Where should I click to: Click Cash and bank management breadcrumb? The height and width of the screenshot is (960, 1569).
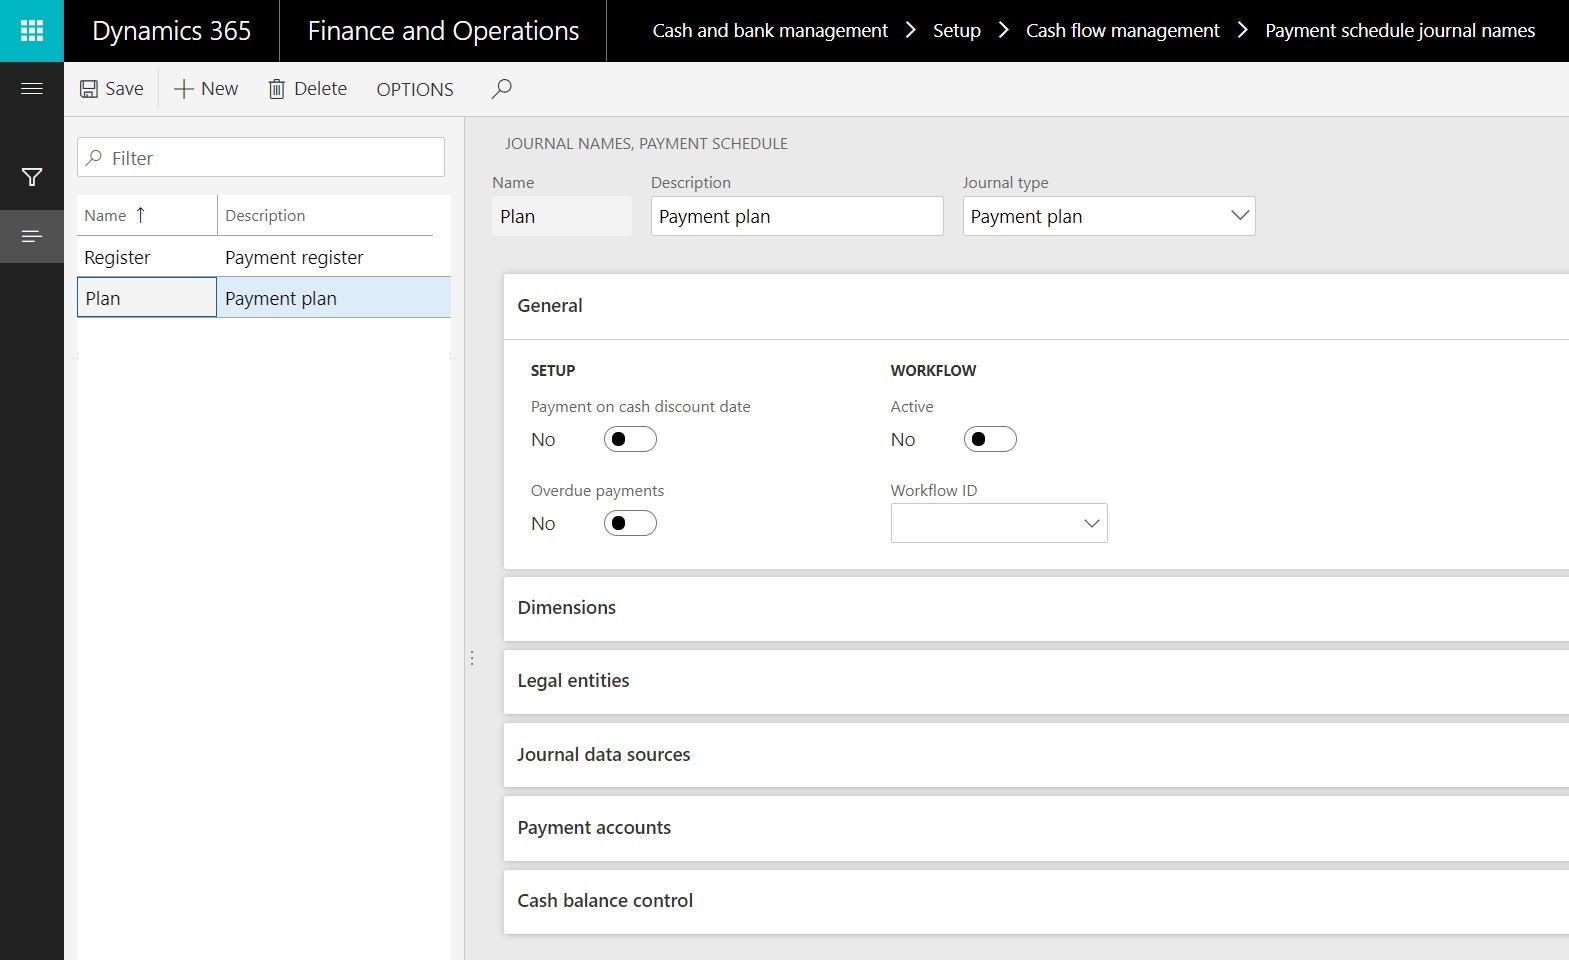coord(770,31)
